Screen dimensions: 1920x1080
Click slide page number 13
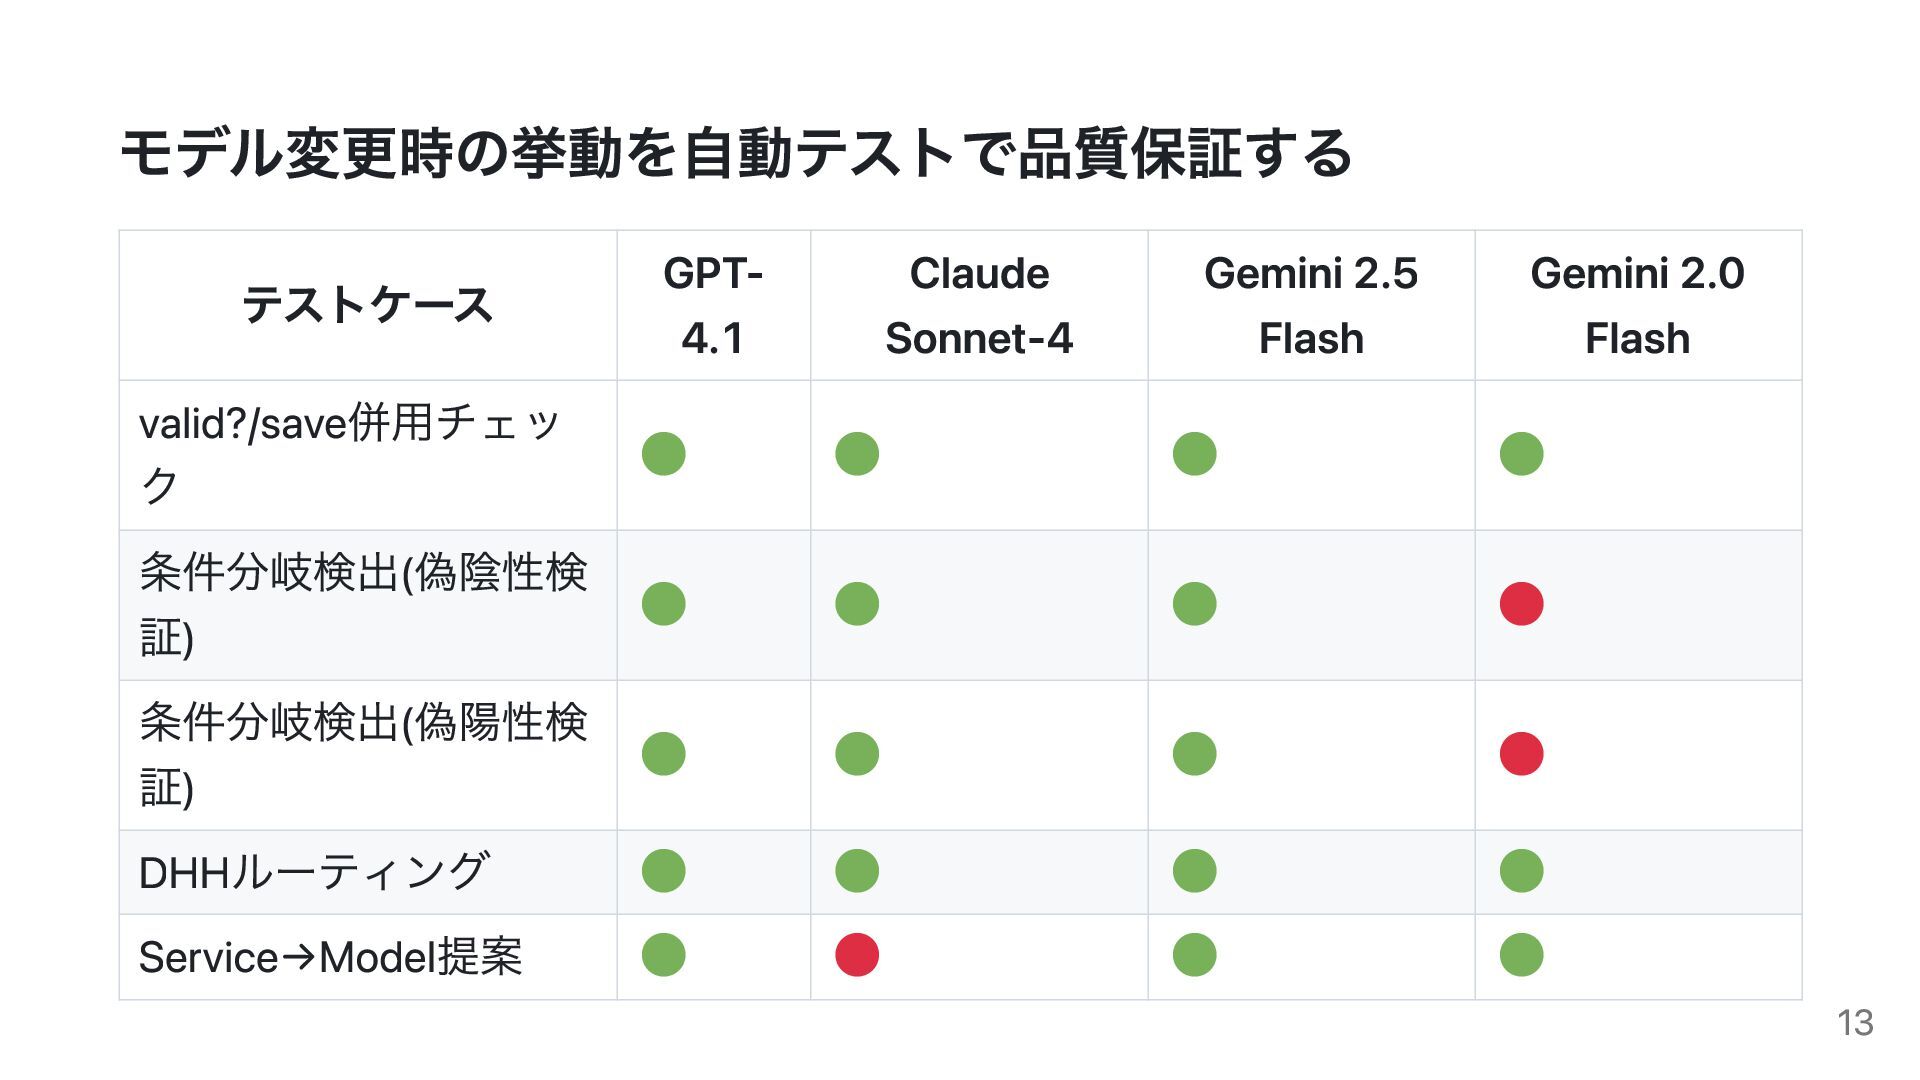coord(1855,1023)
